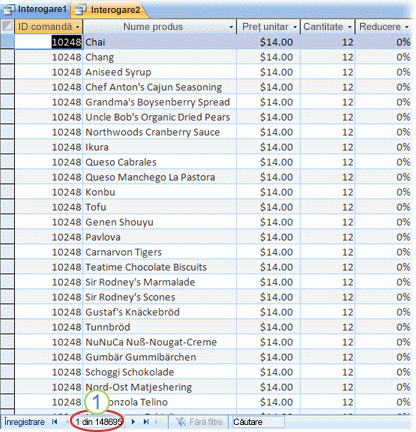Select the Konbu product name cell
Screen dimensions: 416x432
point(160,192)
